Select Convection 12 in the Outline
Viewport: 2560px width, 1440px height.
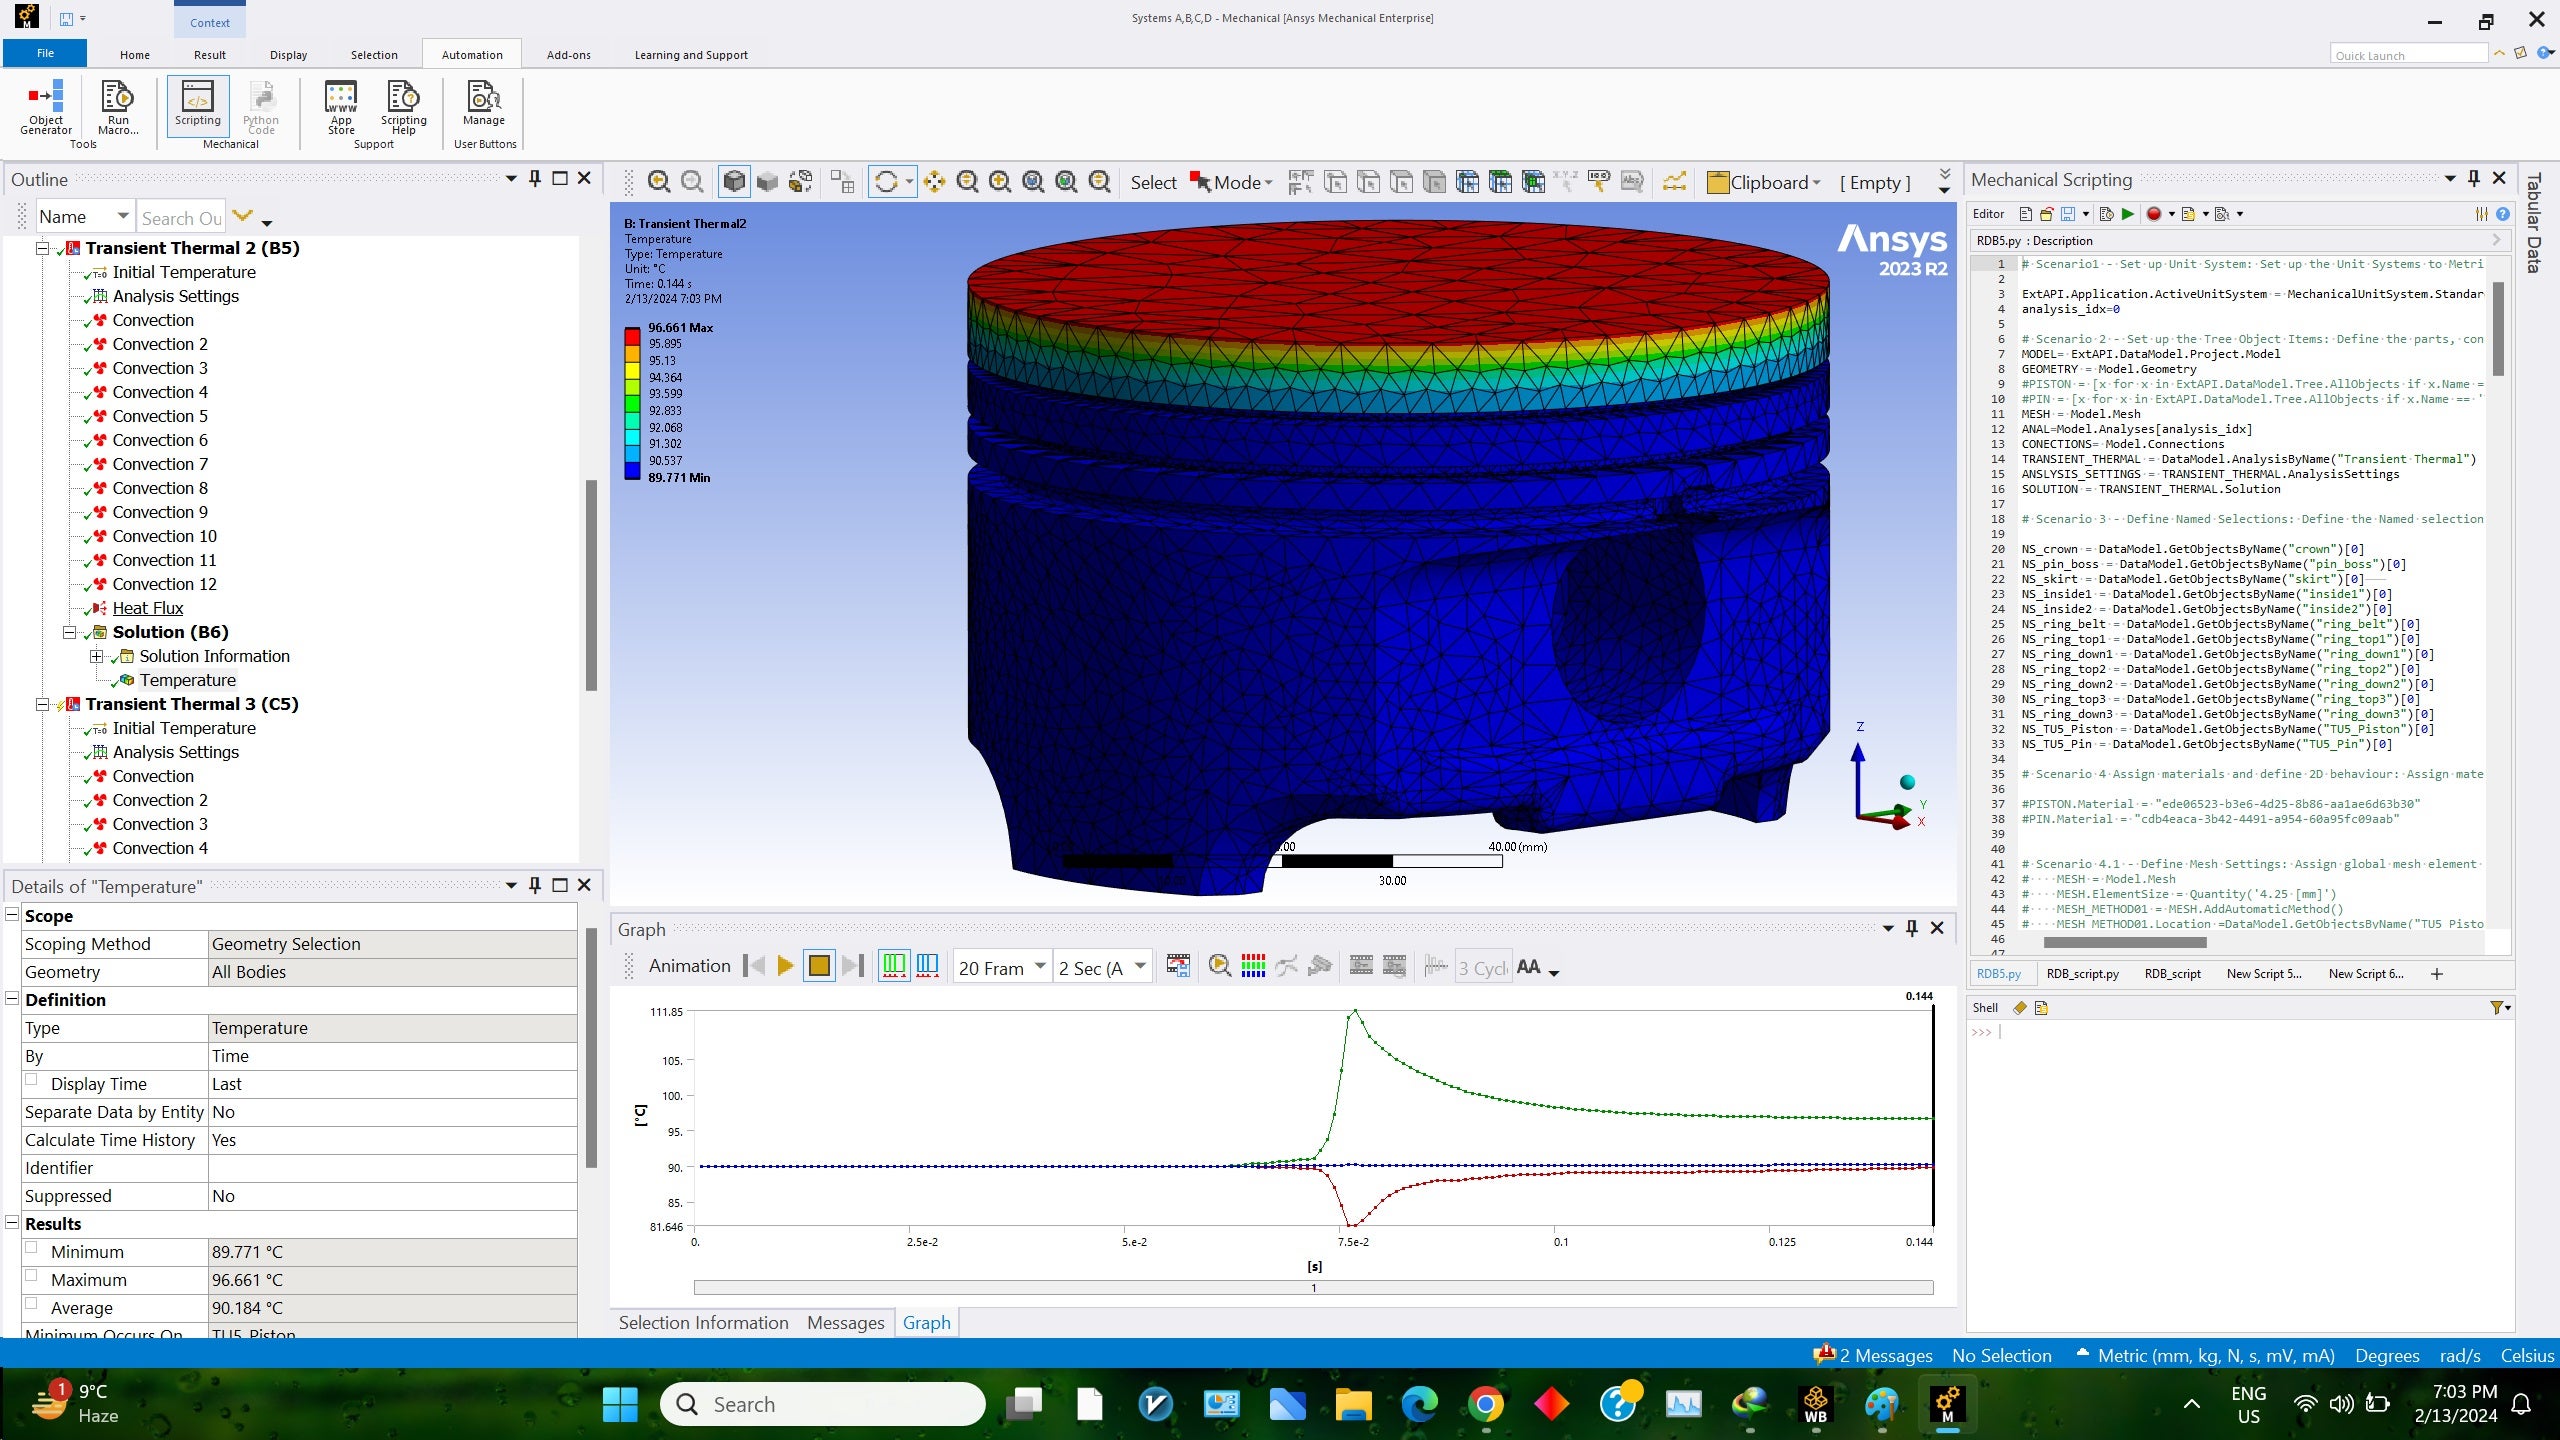click(164, 584)
